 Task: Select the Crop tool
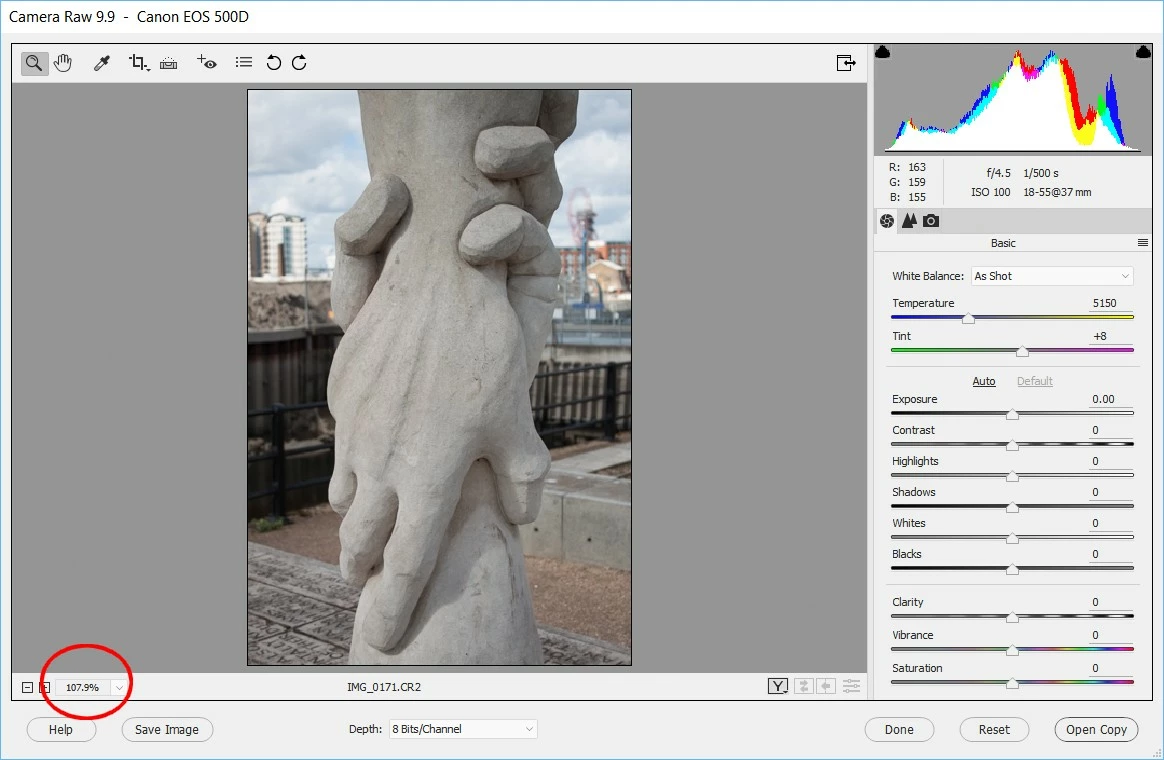pos(139,63)
